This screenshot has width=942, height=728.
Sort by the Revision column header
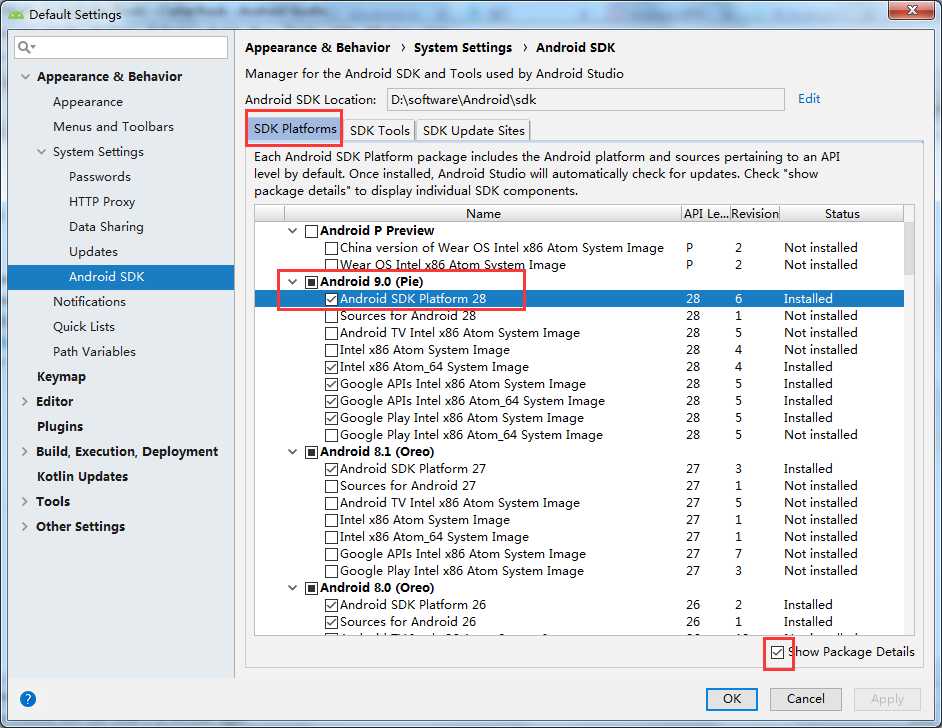[x=755, y=214]
